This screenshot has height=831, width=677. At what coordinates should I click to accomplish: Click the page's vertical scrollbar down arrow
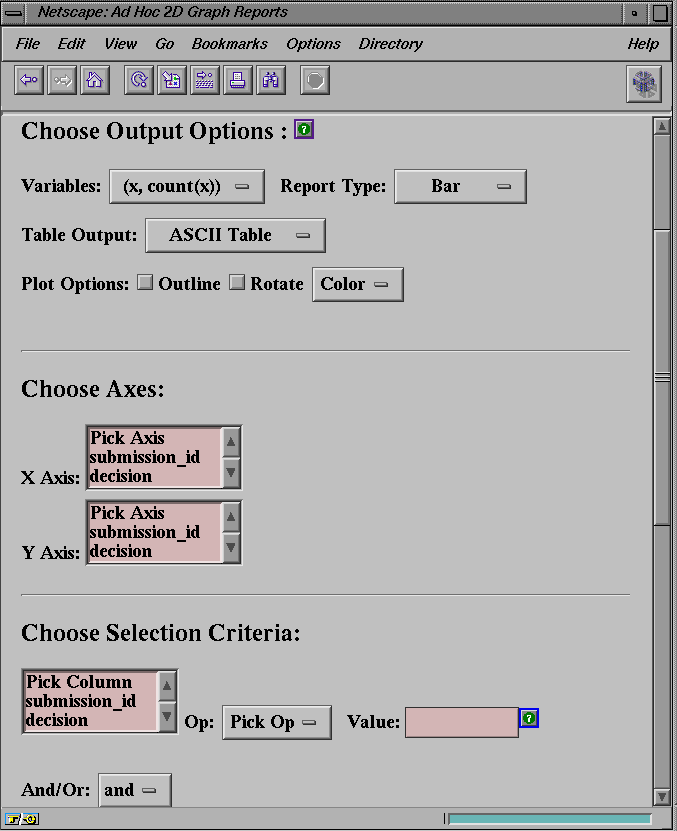coord(661,796)
